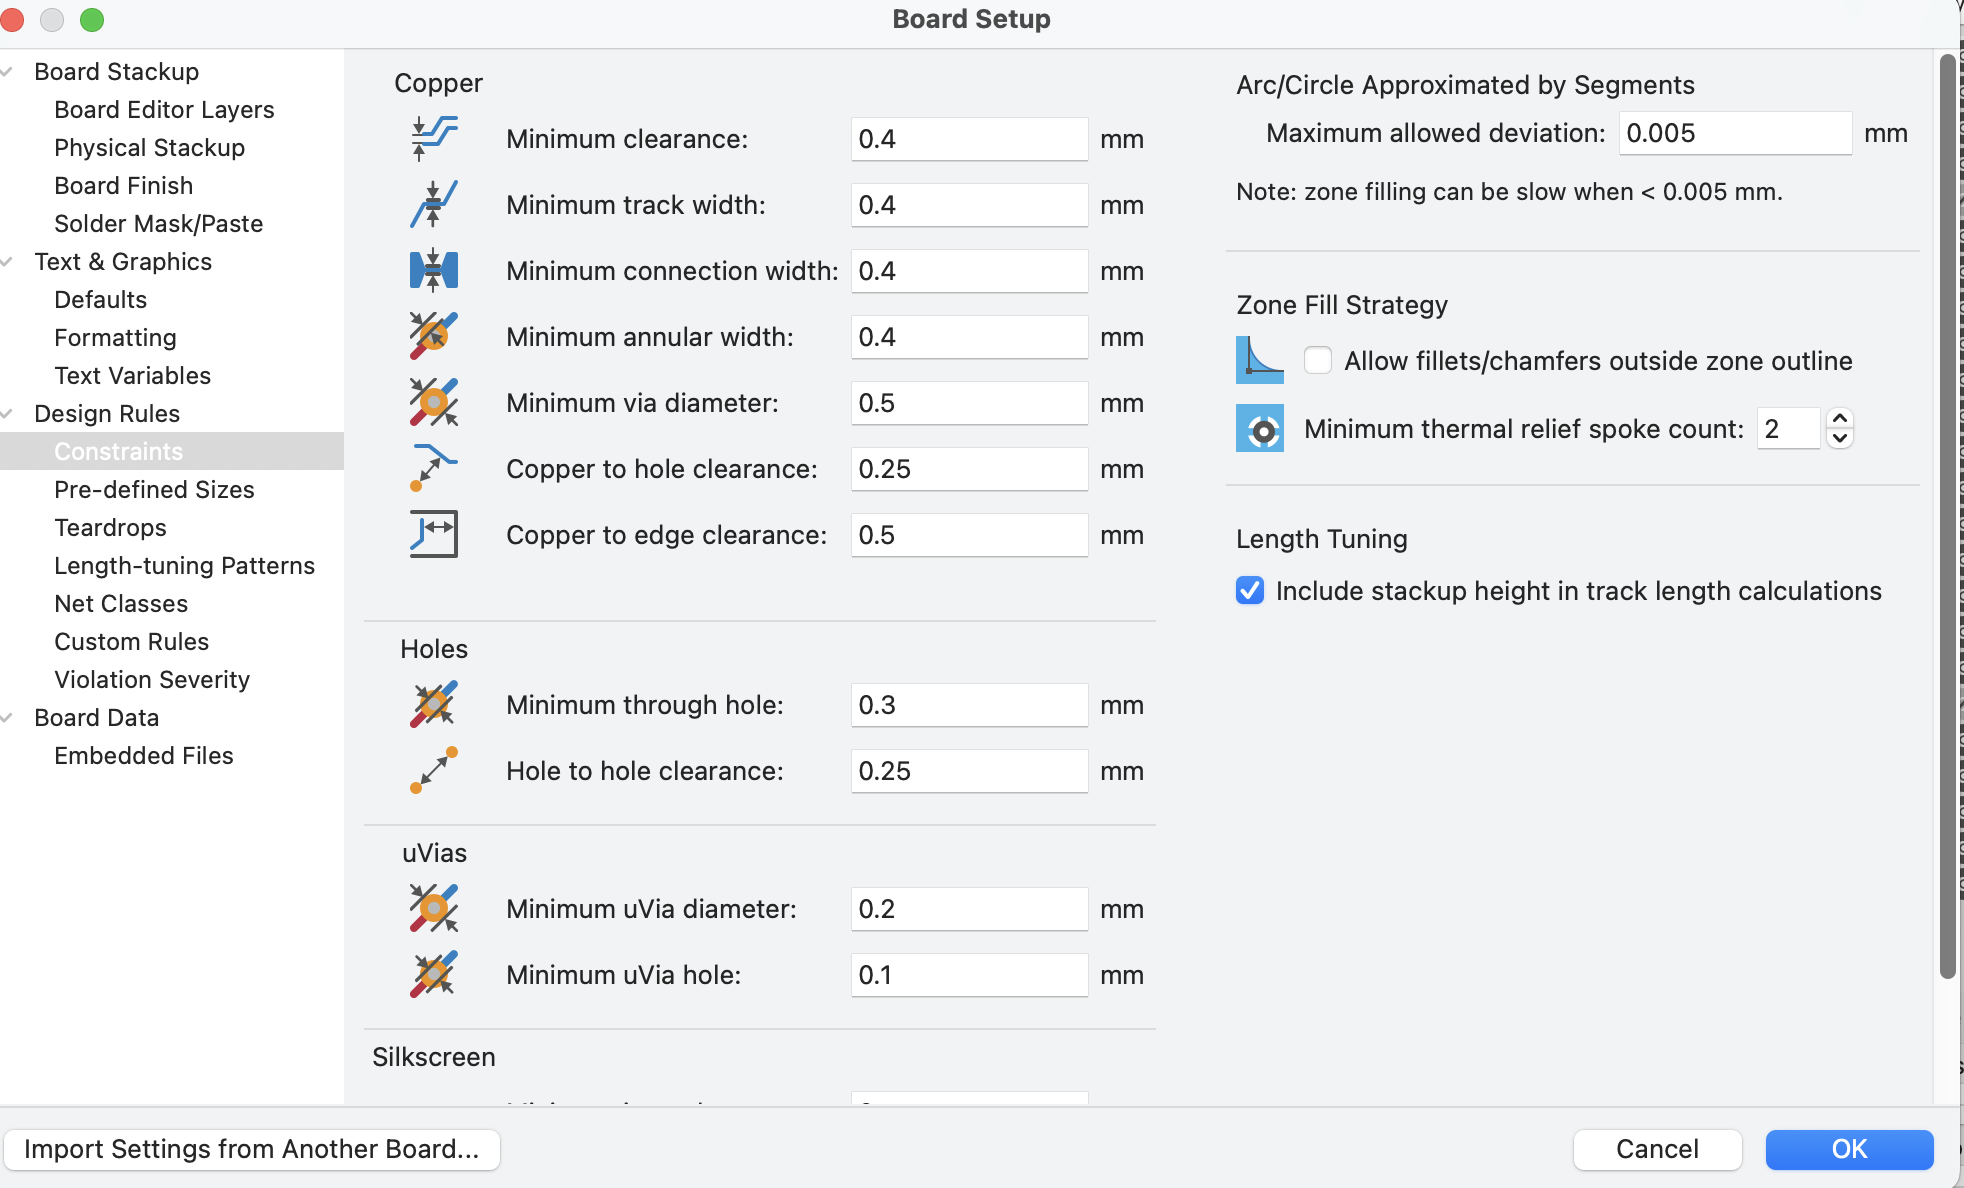
Task: Click the Hole to hole clearance icon
Action: [434, 771]
